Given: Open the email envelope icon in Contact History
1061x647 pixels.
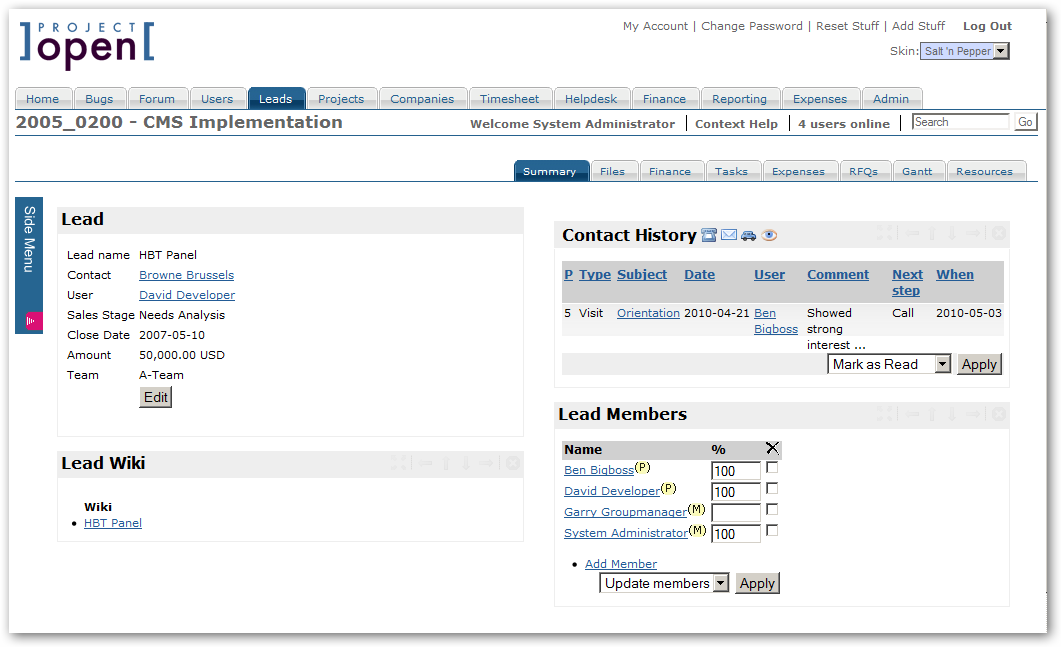Looking at the screenshot, I should (728, 235).
